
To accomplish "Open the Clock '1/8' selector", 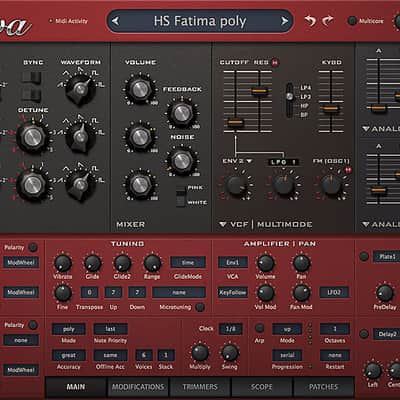I will pyautogui.click(x=230, y=329).
